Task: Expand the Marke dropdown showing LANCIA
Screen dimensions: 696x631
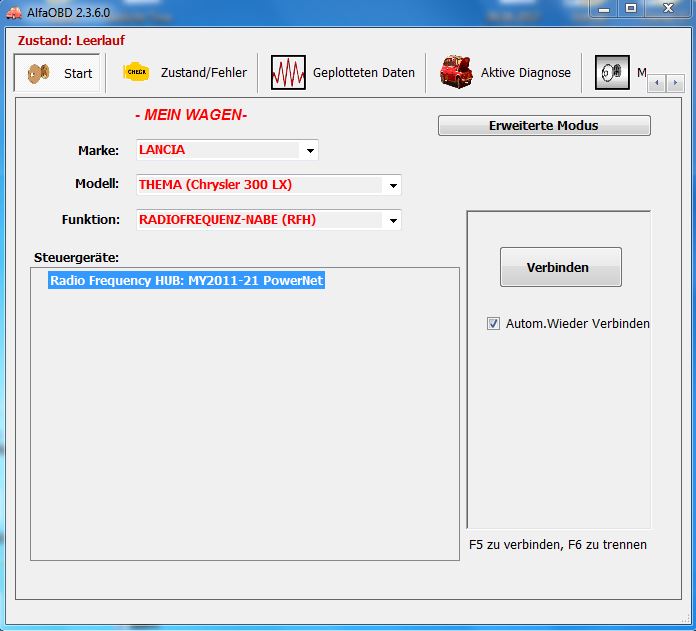Action: (x=310, y=151)
